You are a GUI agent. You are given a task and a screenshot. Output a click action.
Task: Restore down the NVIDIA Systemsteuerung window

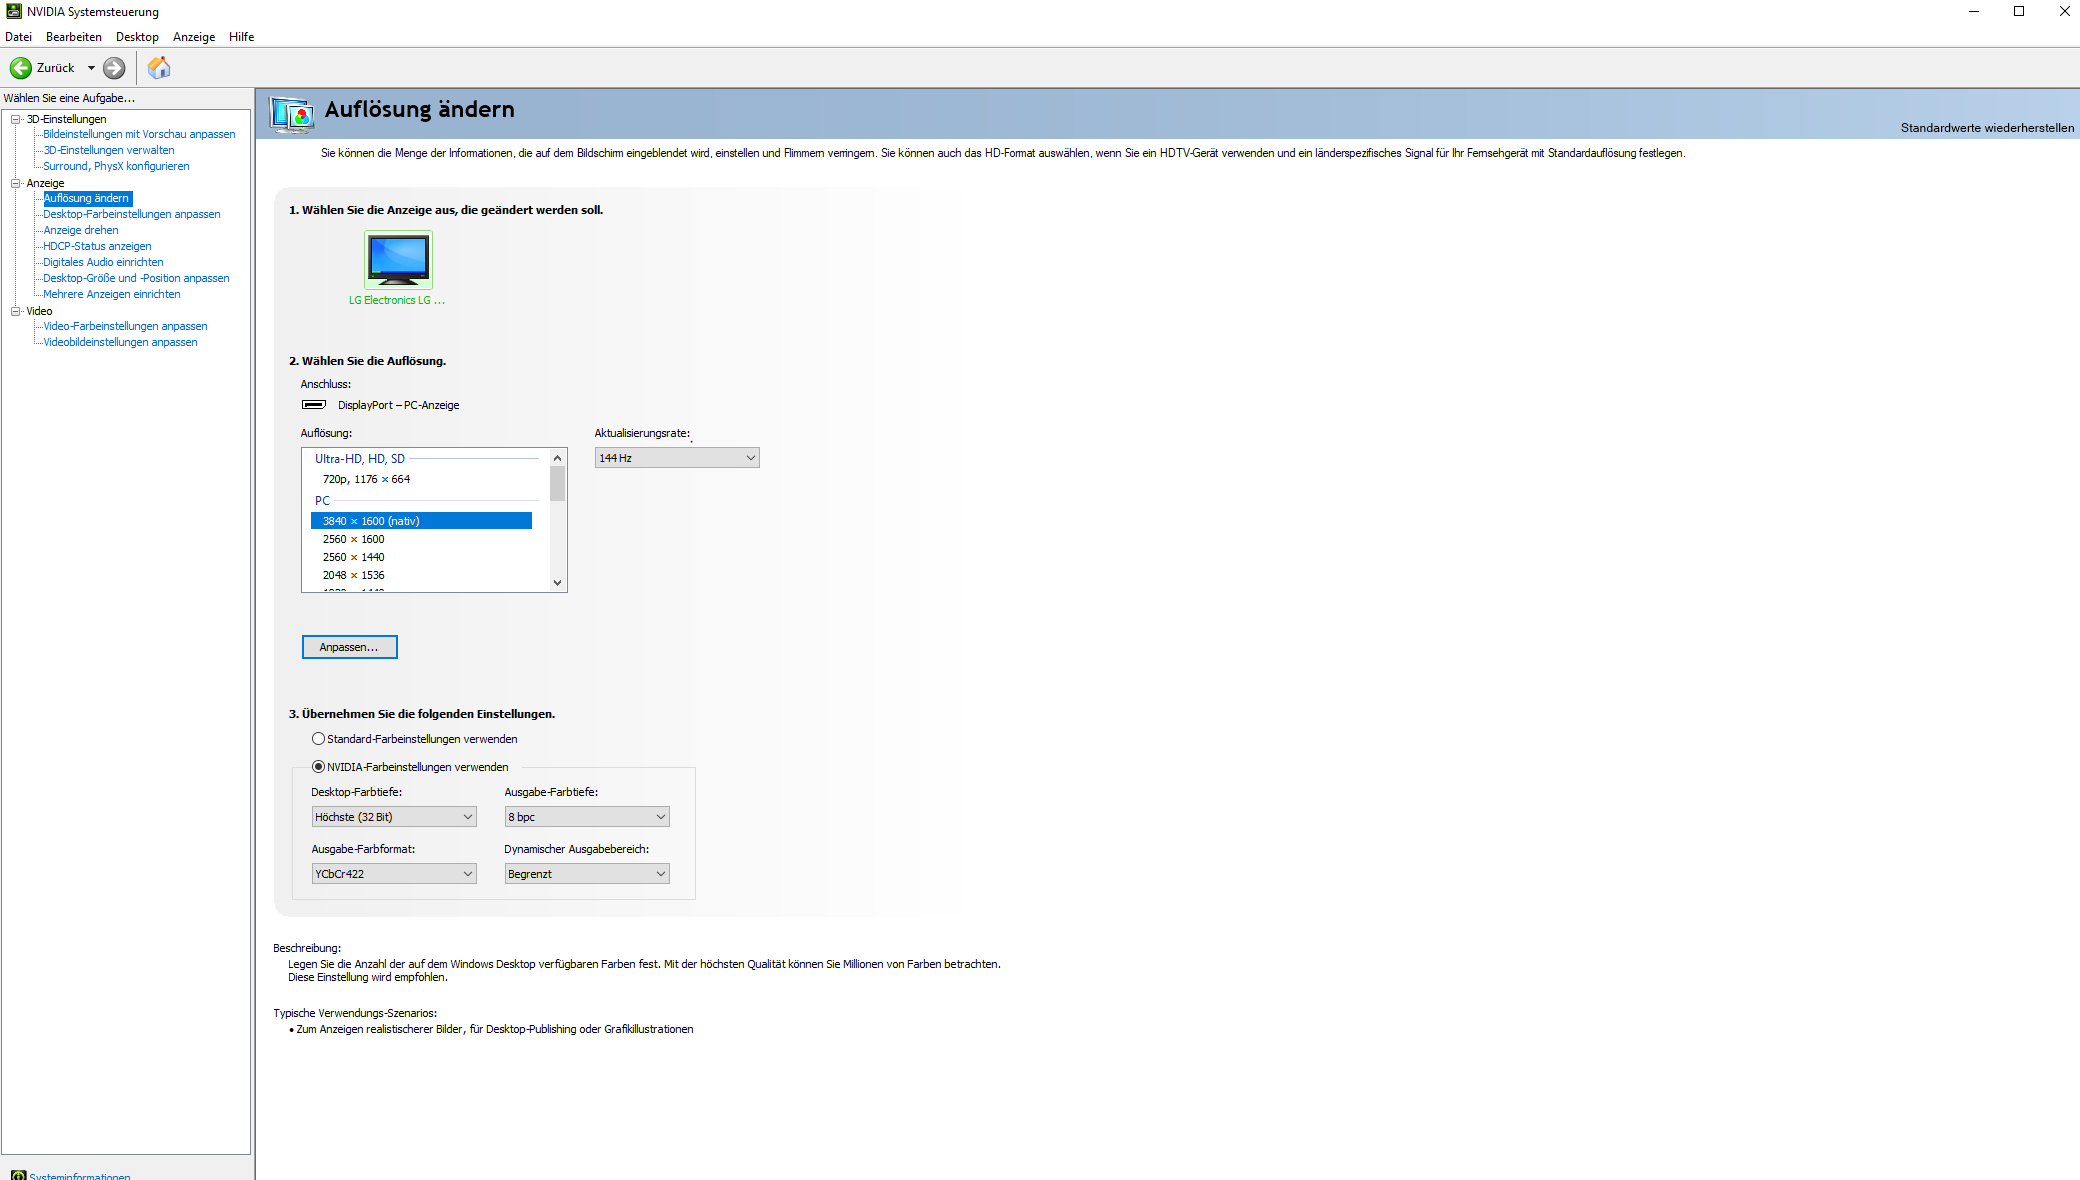click(x=2019, y=12)
